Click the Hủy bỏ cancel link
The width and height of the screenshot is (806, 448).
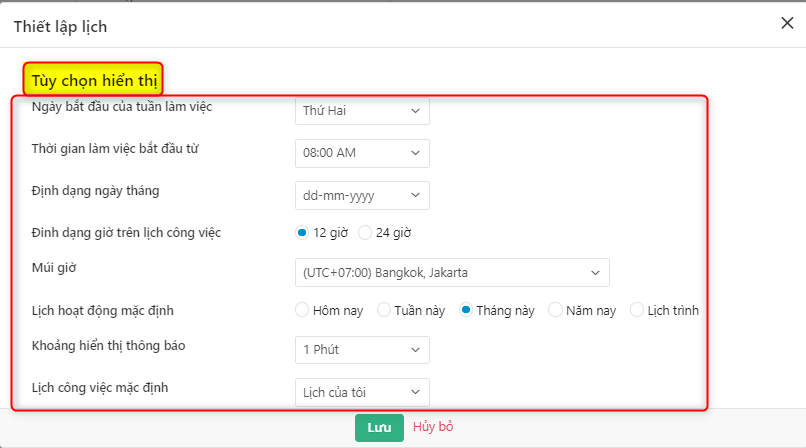coord(433,427)
